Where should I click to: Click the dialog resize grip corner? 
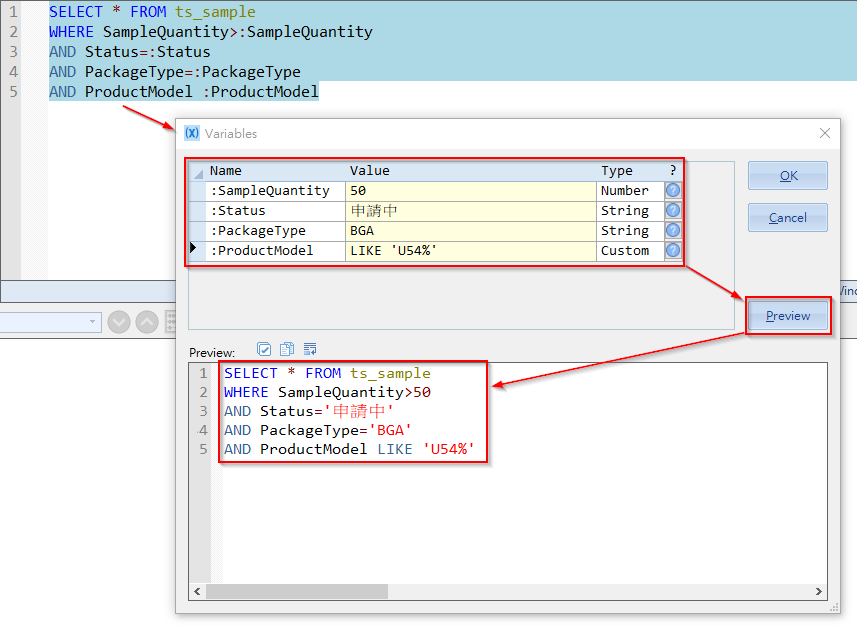coord(835,607)
